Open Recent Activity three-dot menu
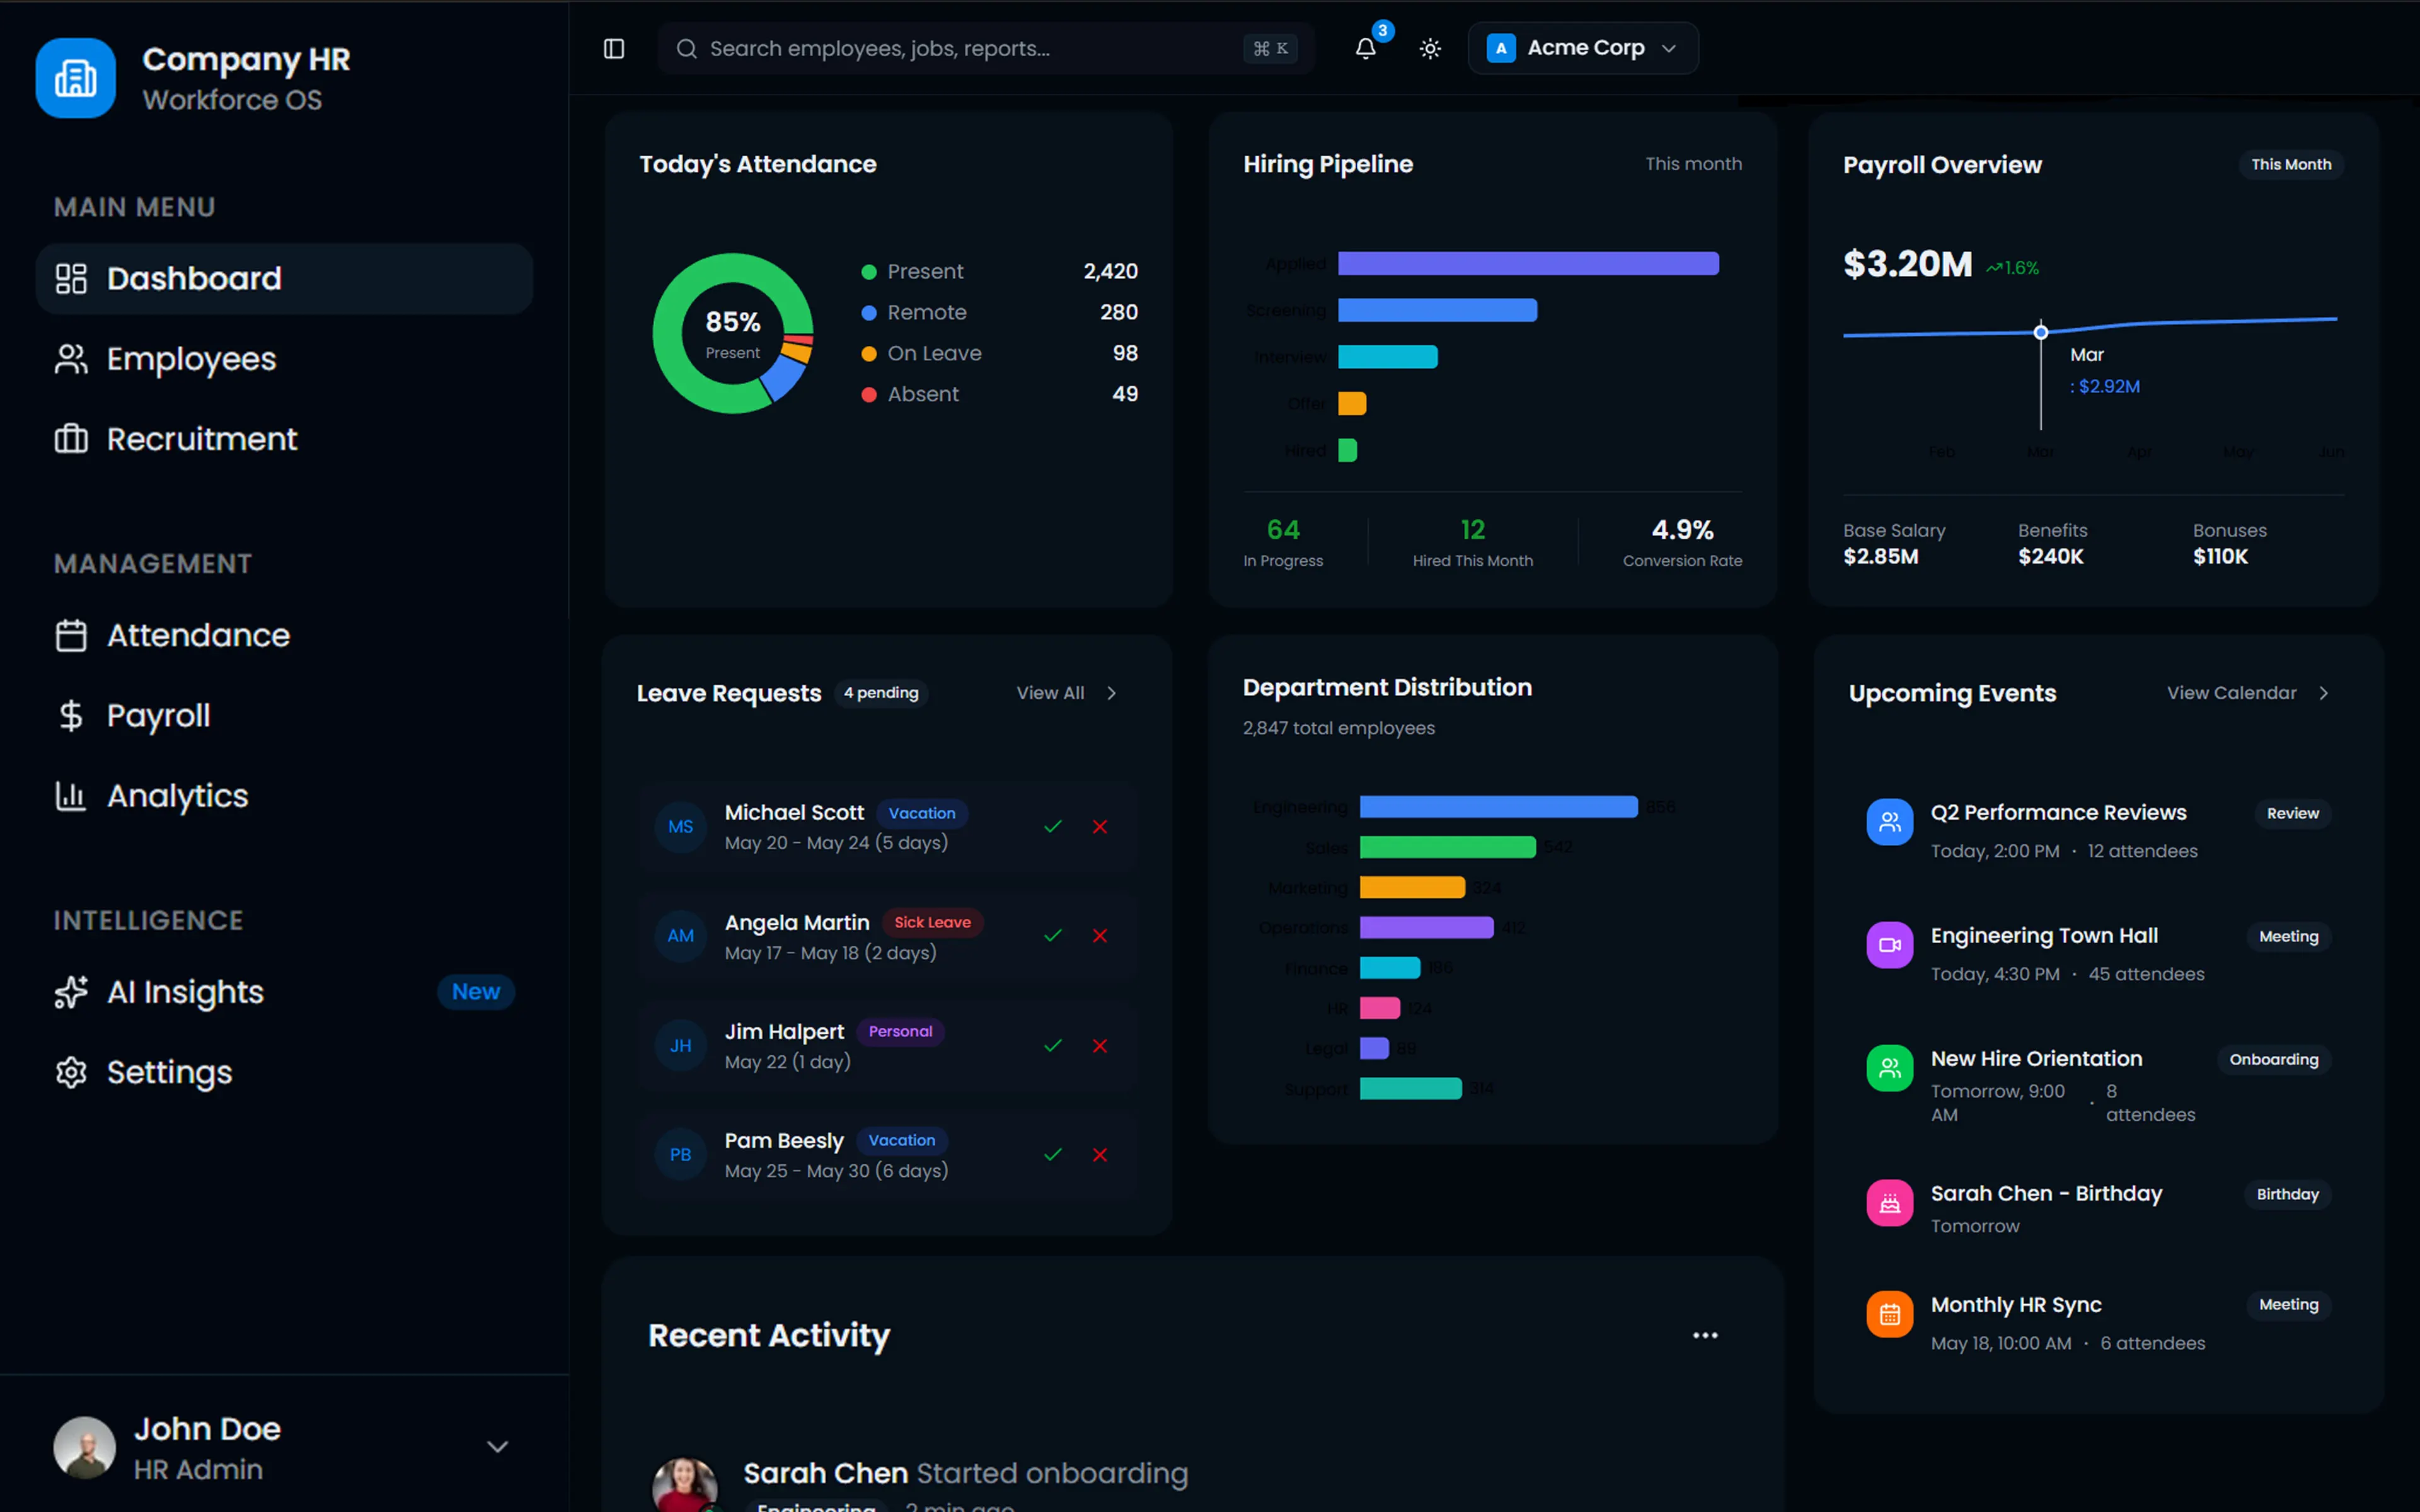2420x1512 pixels. [1705, 1336]
